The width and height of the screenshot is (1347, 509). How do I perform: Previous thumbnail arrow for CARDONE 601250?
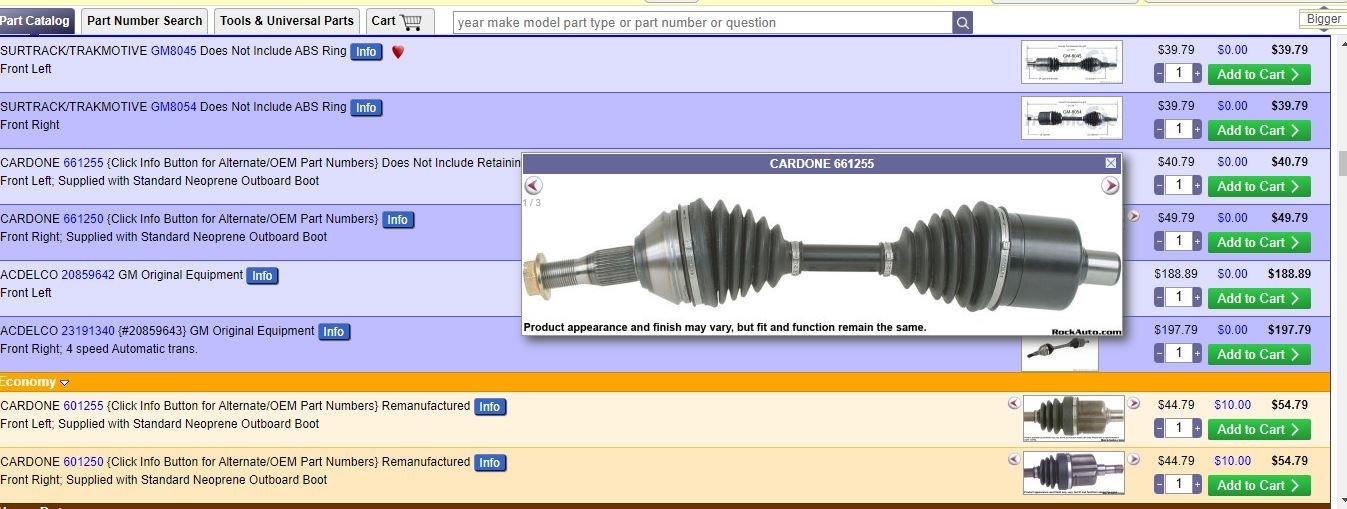(1014, 459)
